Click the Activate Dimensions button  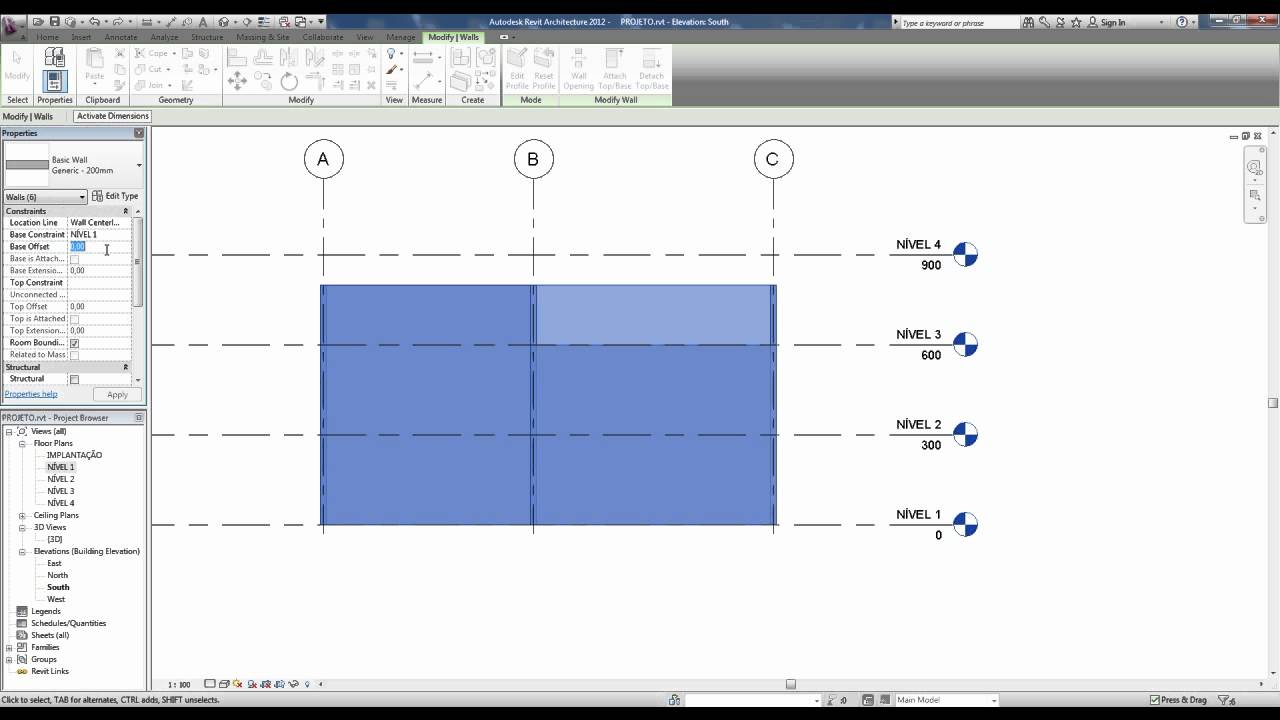(x=113, y=116)
